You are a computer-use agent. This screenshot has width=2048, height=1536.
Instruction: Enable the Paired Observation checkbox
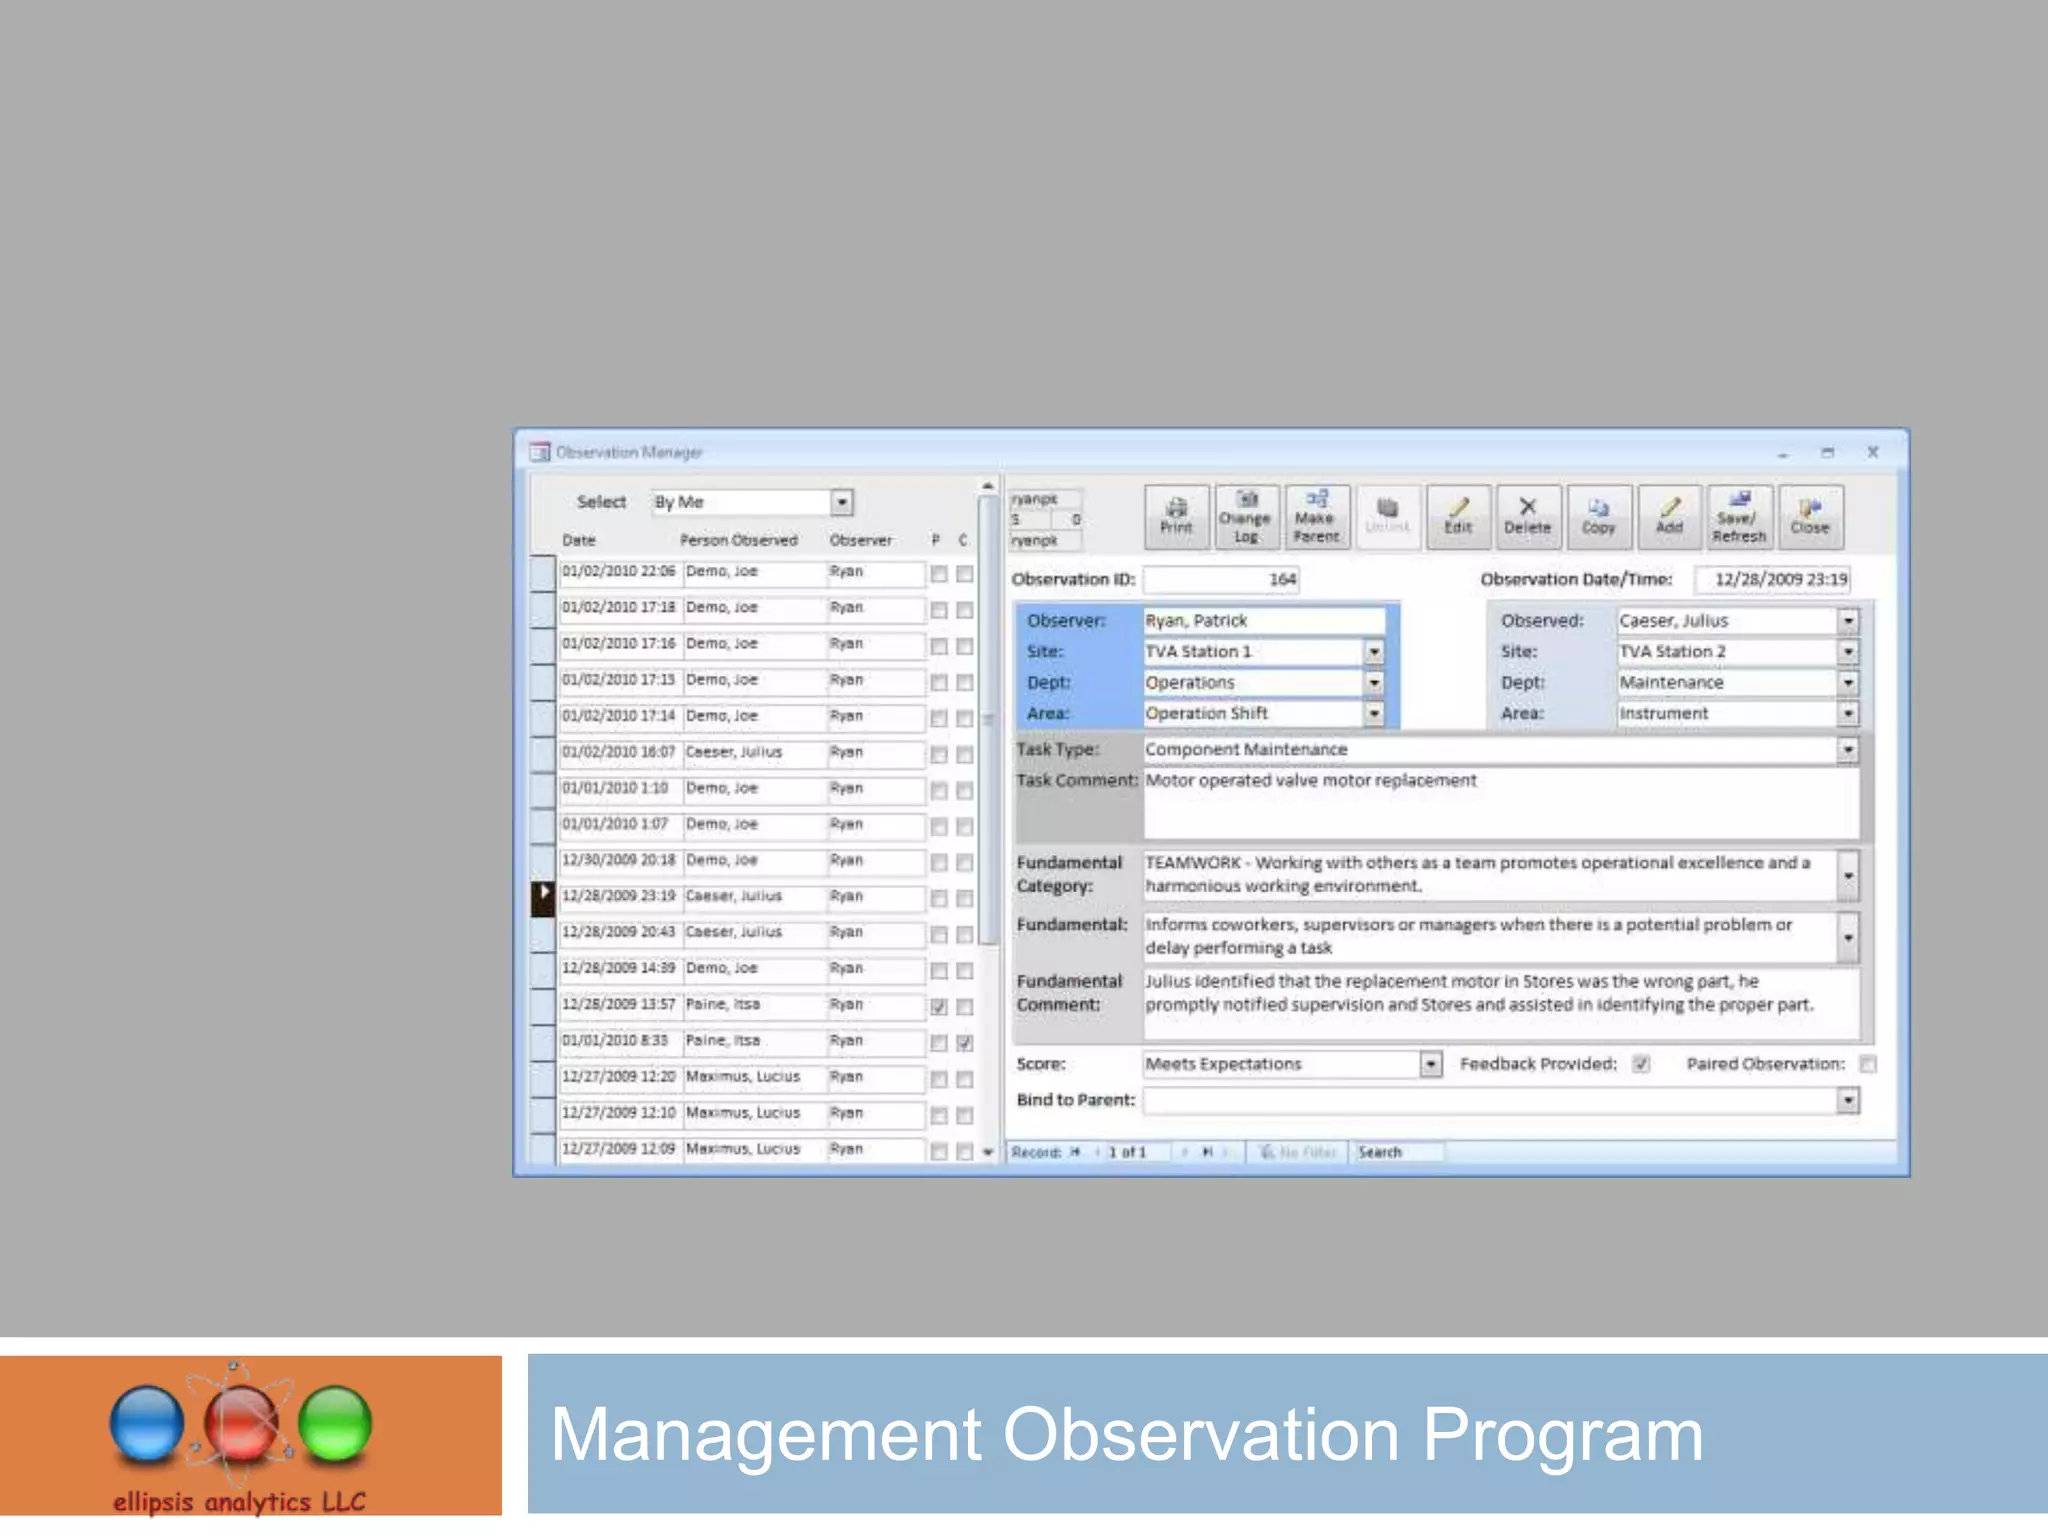(1867, 1064)
